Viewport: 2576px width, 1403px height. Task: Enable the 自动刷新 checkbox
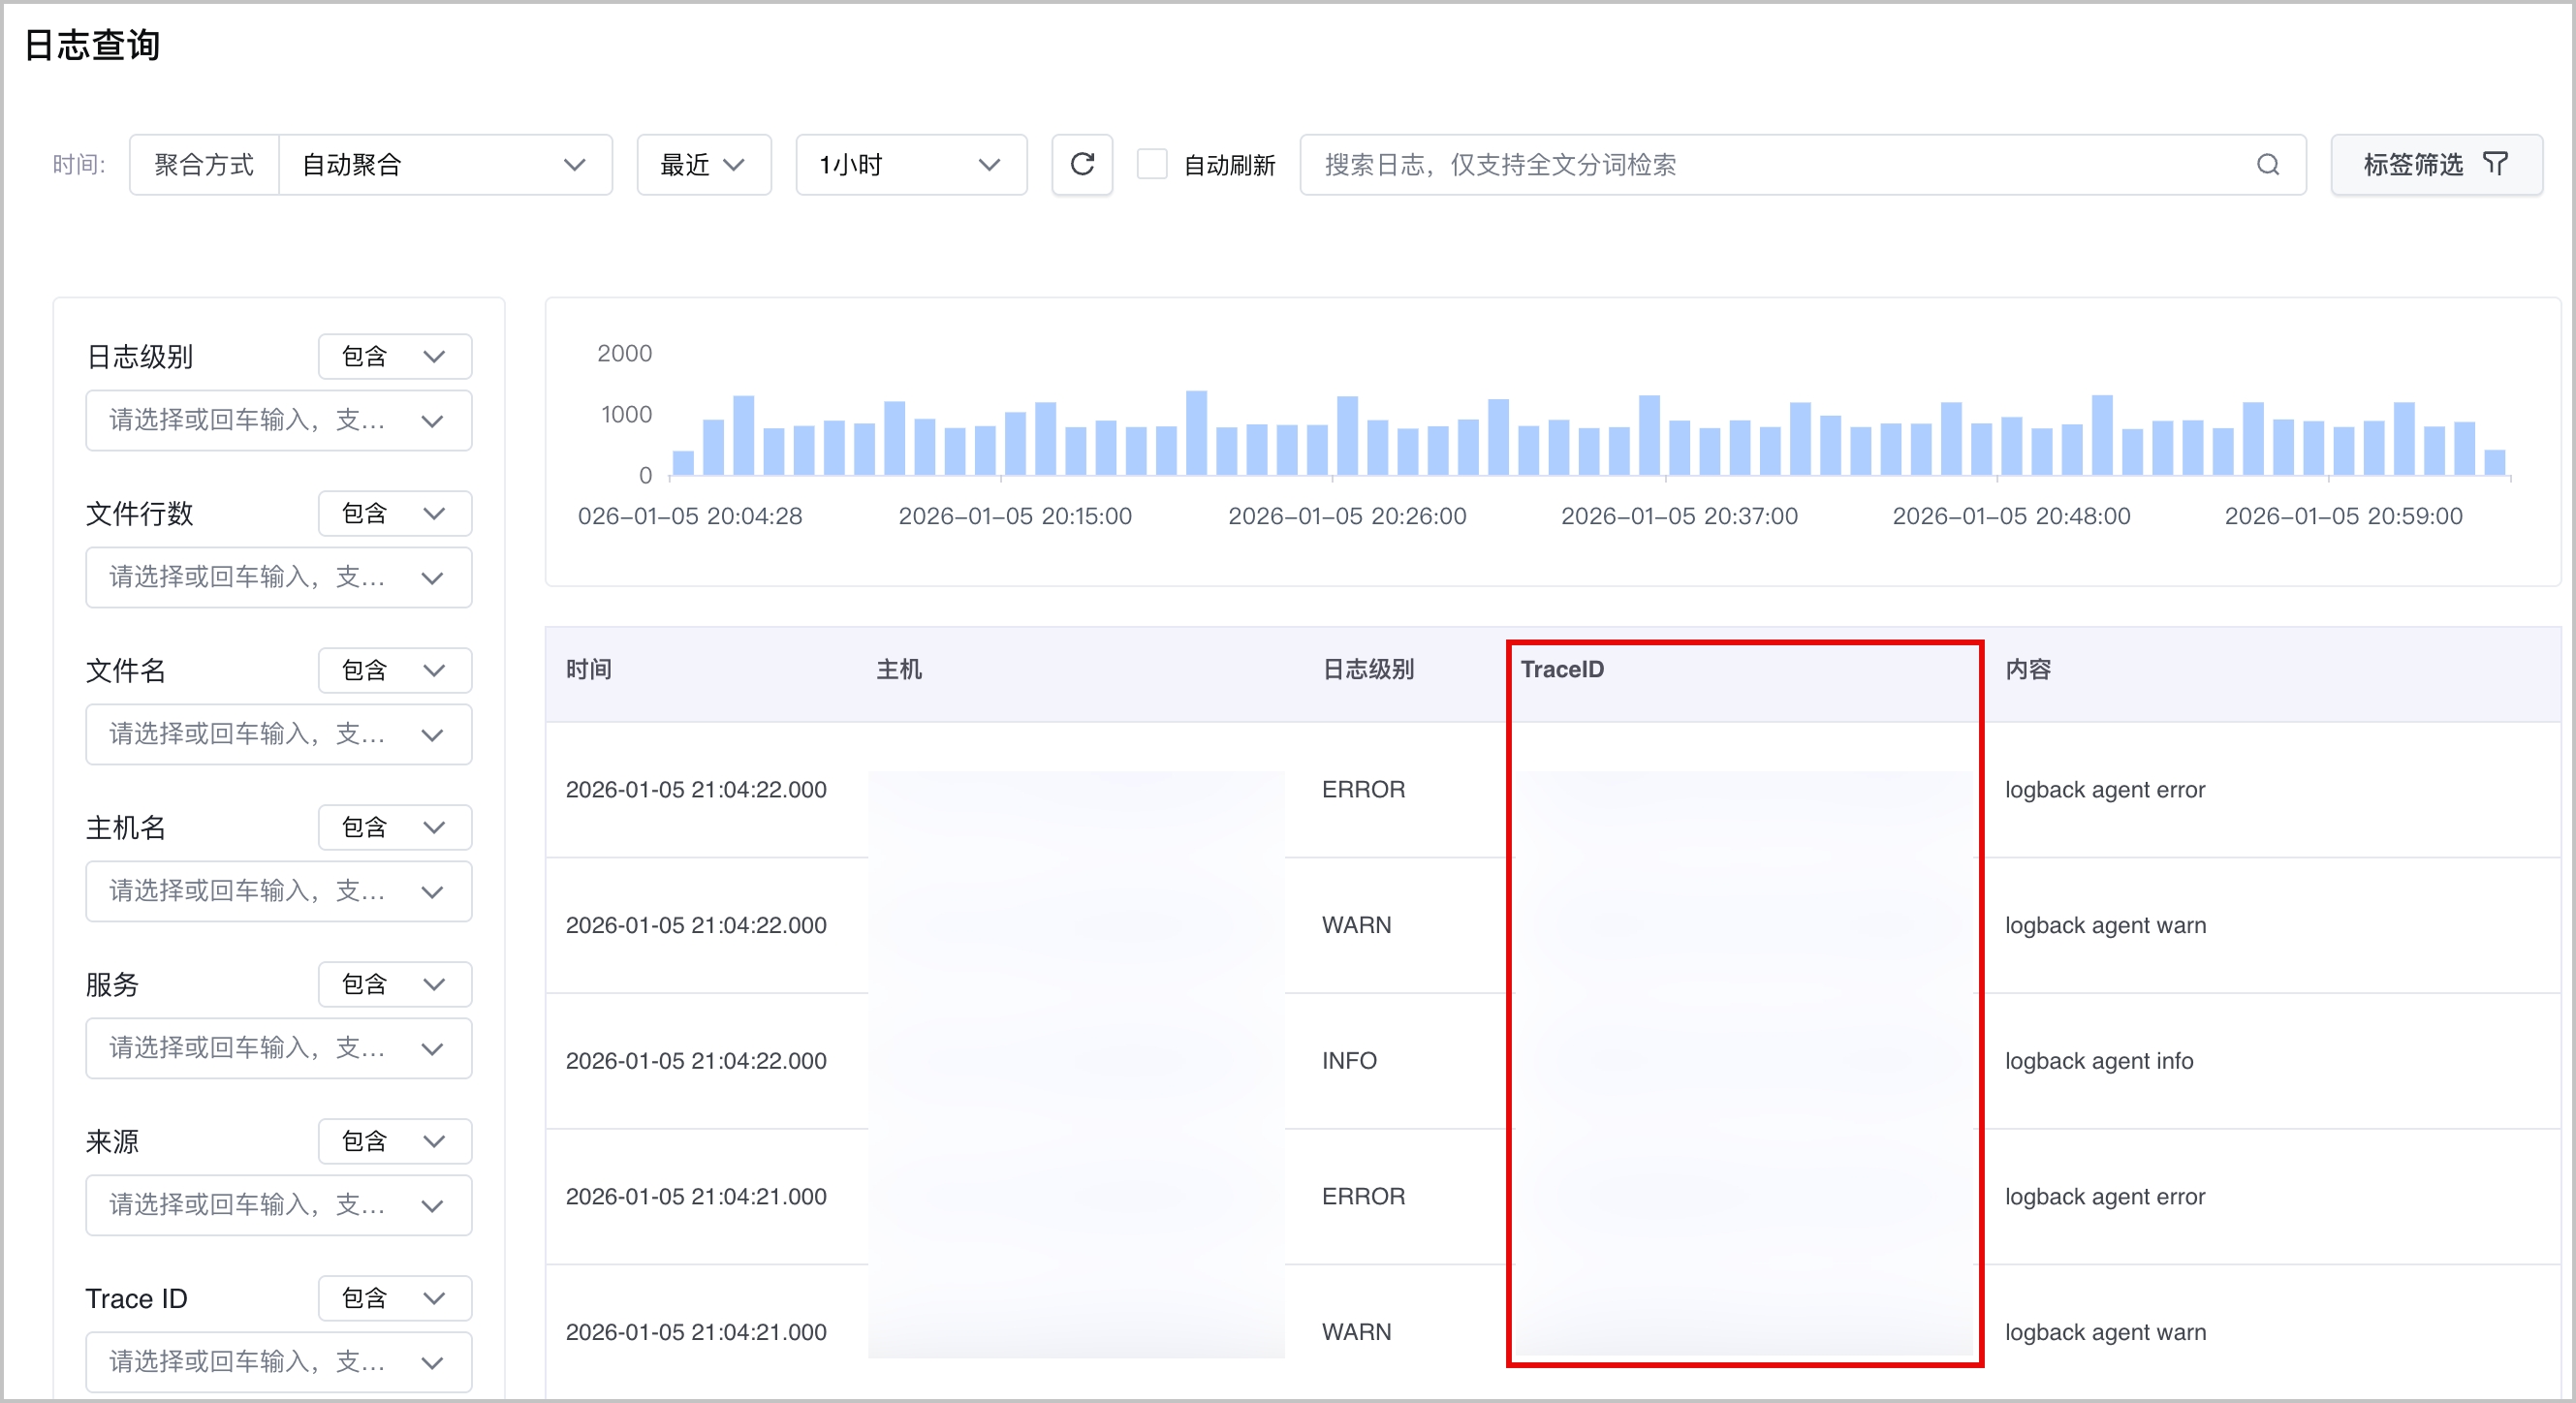click(1152, 164)
